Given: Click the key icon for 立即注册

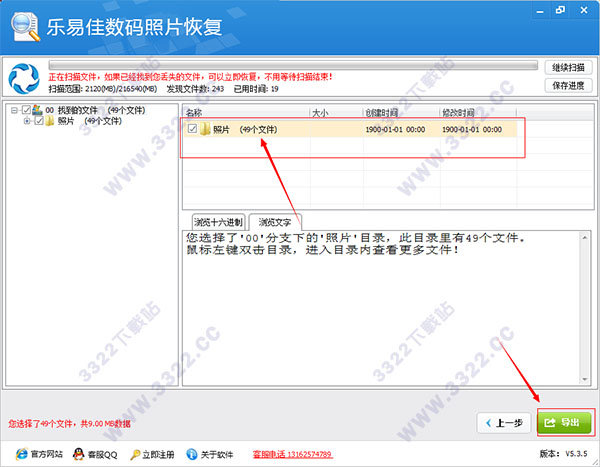Looking at the screenshot, I should (x=135, y=454).
